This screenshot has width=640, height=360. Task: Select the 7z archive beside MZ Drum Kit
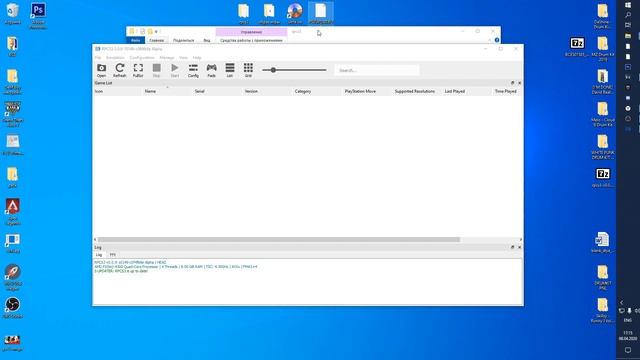pos(577,47)
